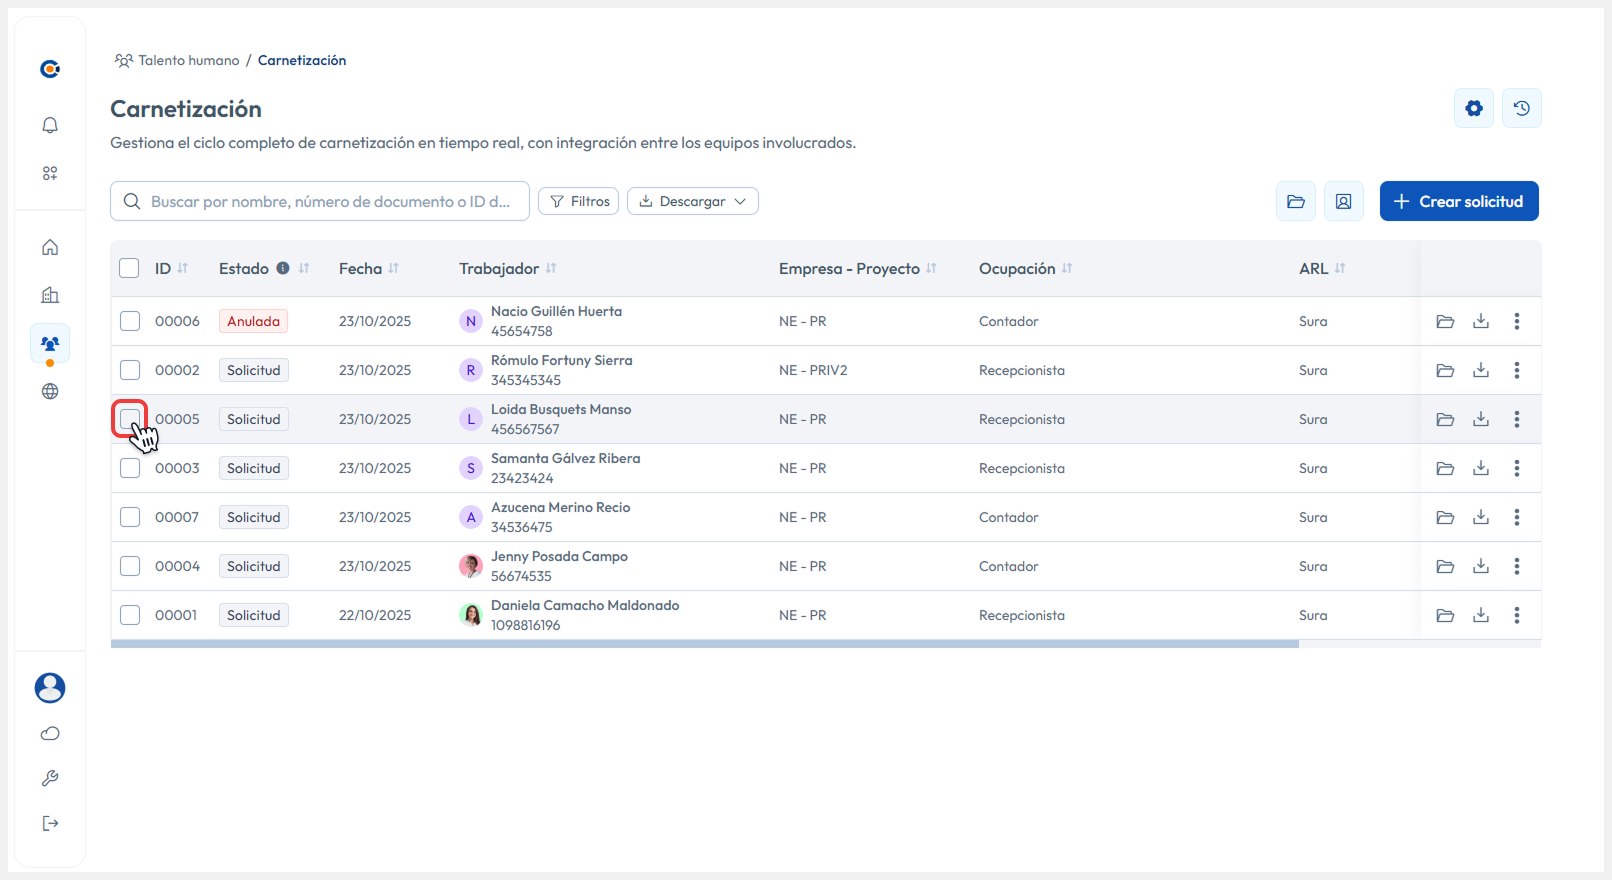
Task: Go to Talento humano breadcrumb
Action: click(x=188, y=60)
